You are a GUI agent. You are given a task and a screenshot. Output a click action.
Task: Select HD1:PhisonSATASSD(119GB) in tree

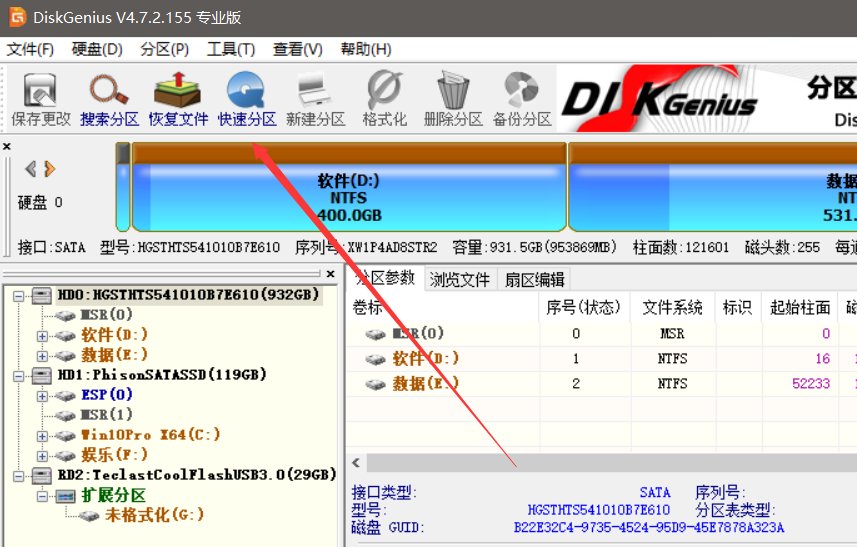point(162,375)
